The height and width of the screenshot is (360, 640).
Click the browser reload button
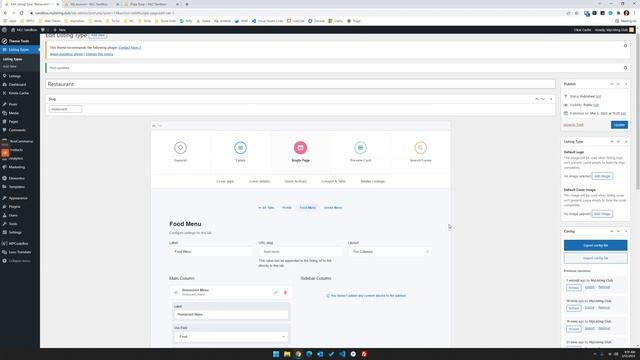point(22,13)
